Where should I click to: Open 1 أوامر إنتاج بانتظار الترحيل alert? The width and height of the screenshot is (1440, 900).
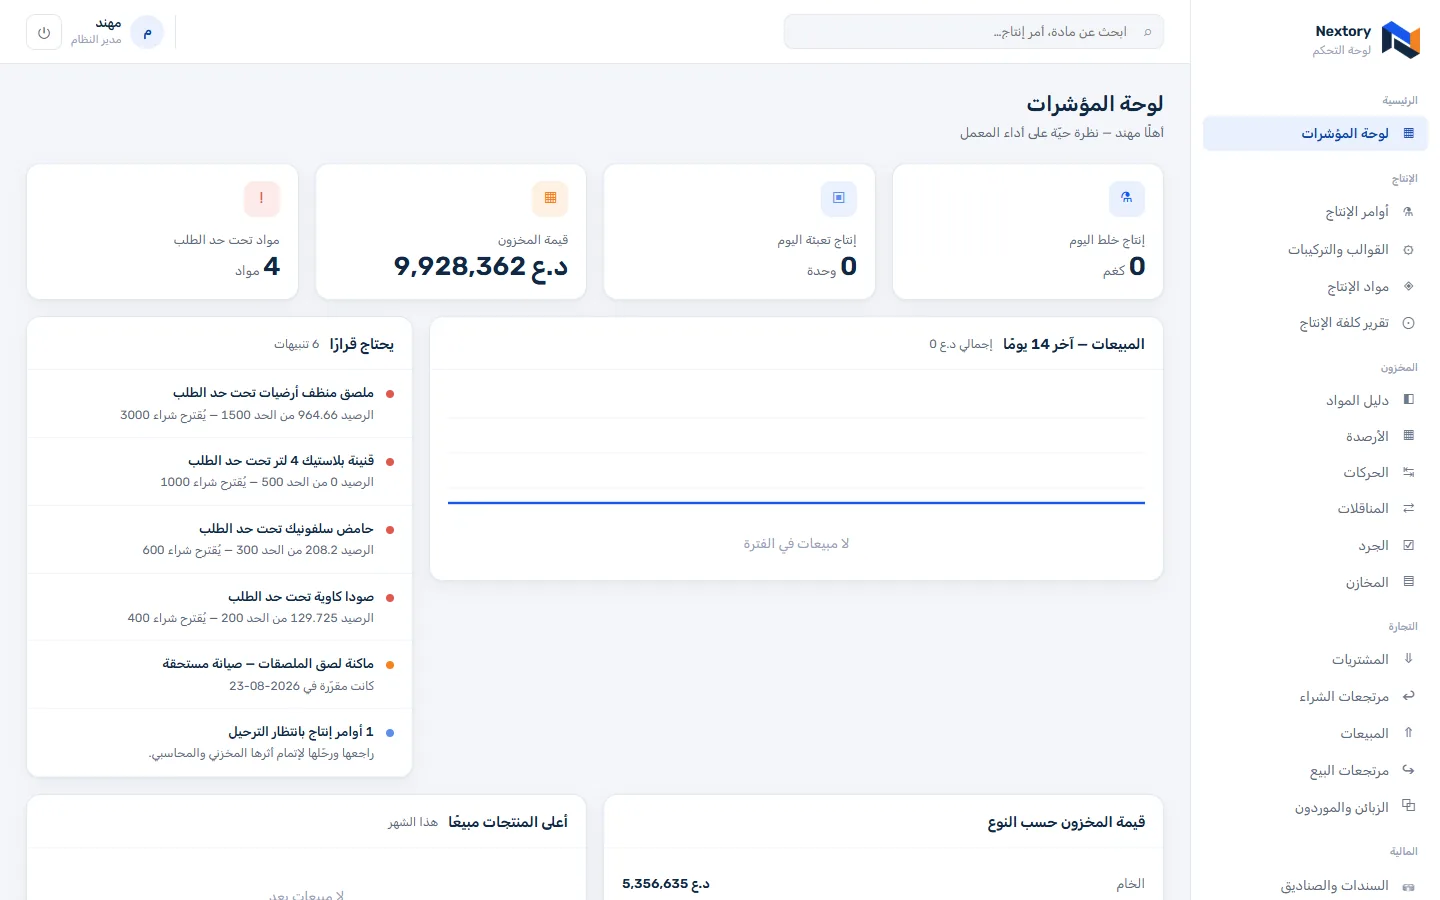click(220, 743)
